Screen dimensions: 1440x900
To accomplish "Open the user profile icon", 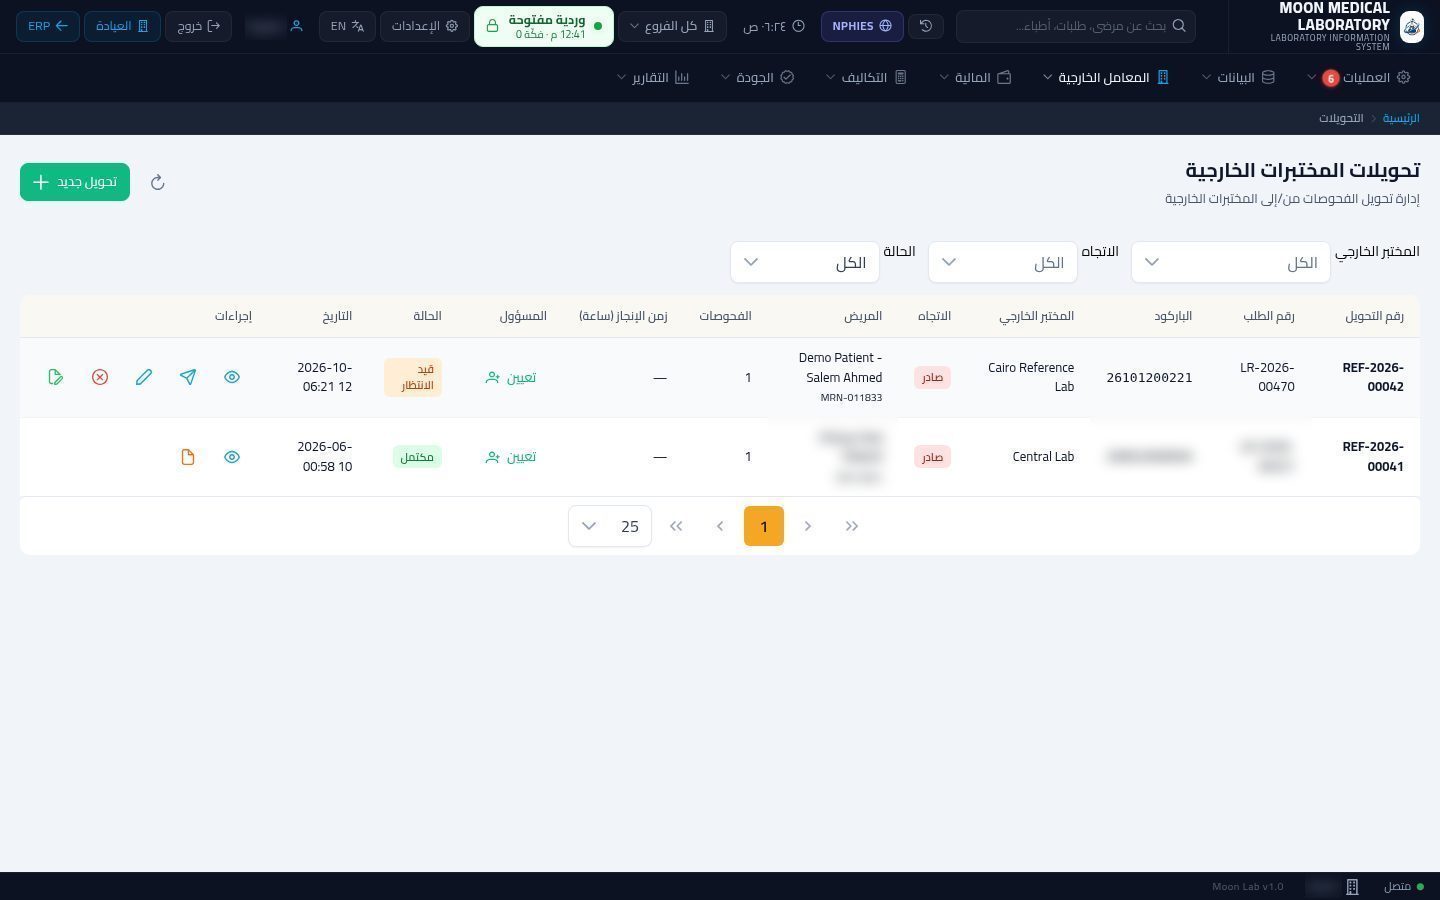I will (296, 26).
